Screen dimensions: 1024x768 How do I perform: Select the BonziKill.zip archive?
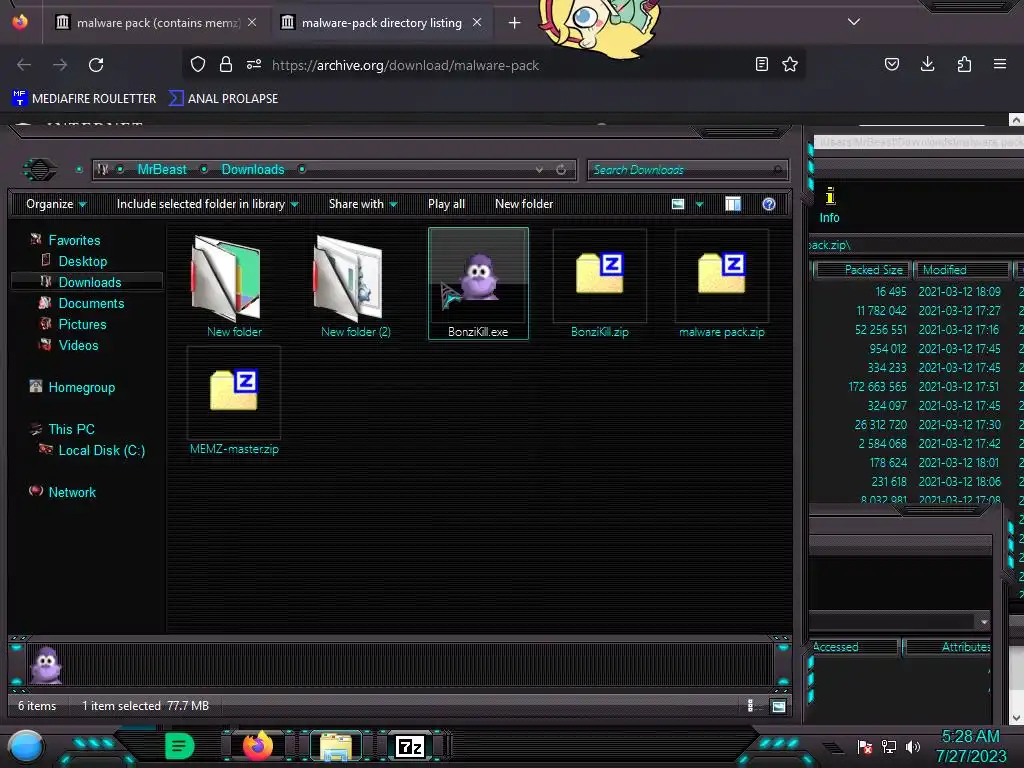pyautogui.click(x=600, y=285)
